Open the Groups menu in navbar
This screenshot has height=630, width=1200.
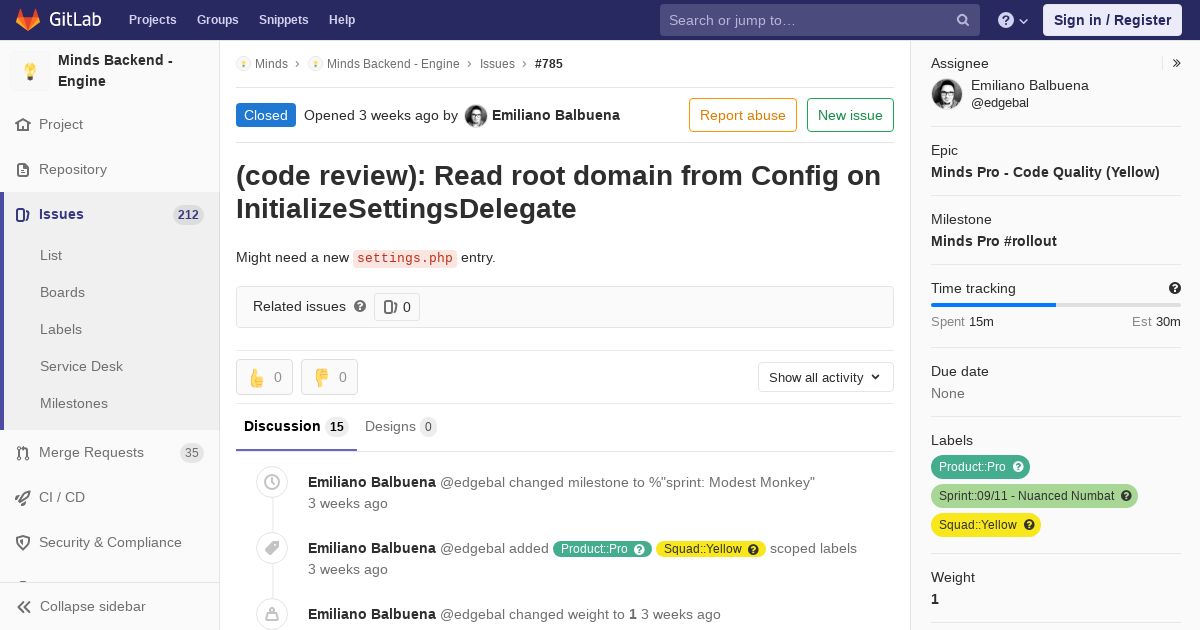pos(217,20)
